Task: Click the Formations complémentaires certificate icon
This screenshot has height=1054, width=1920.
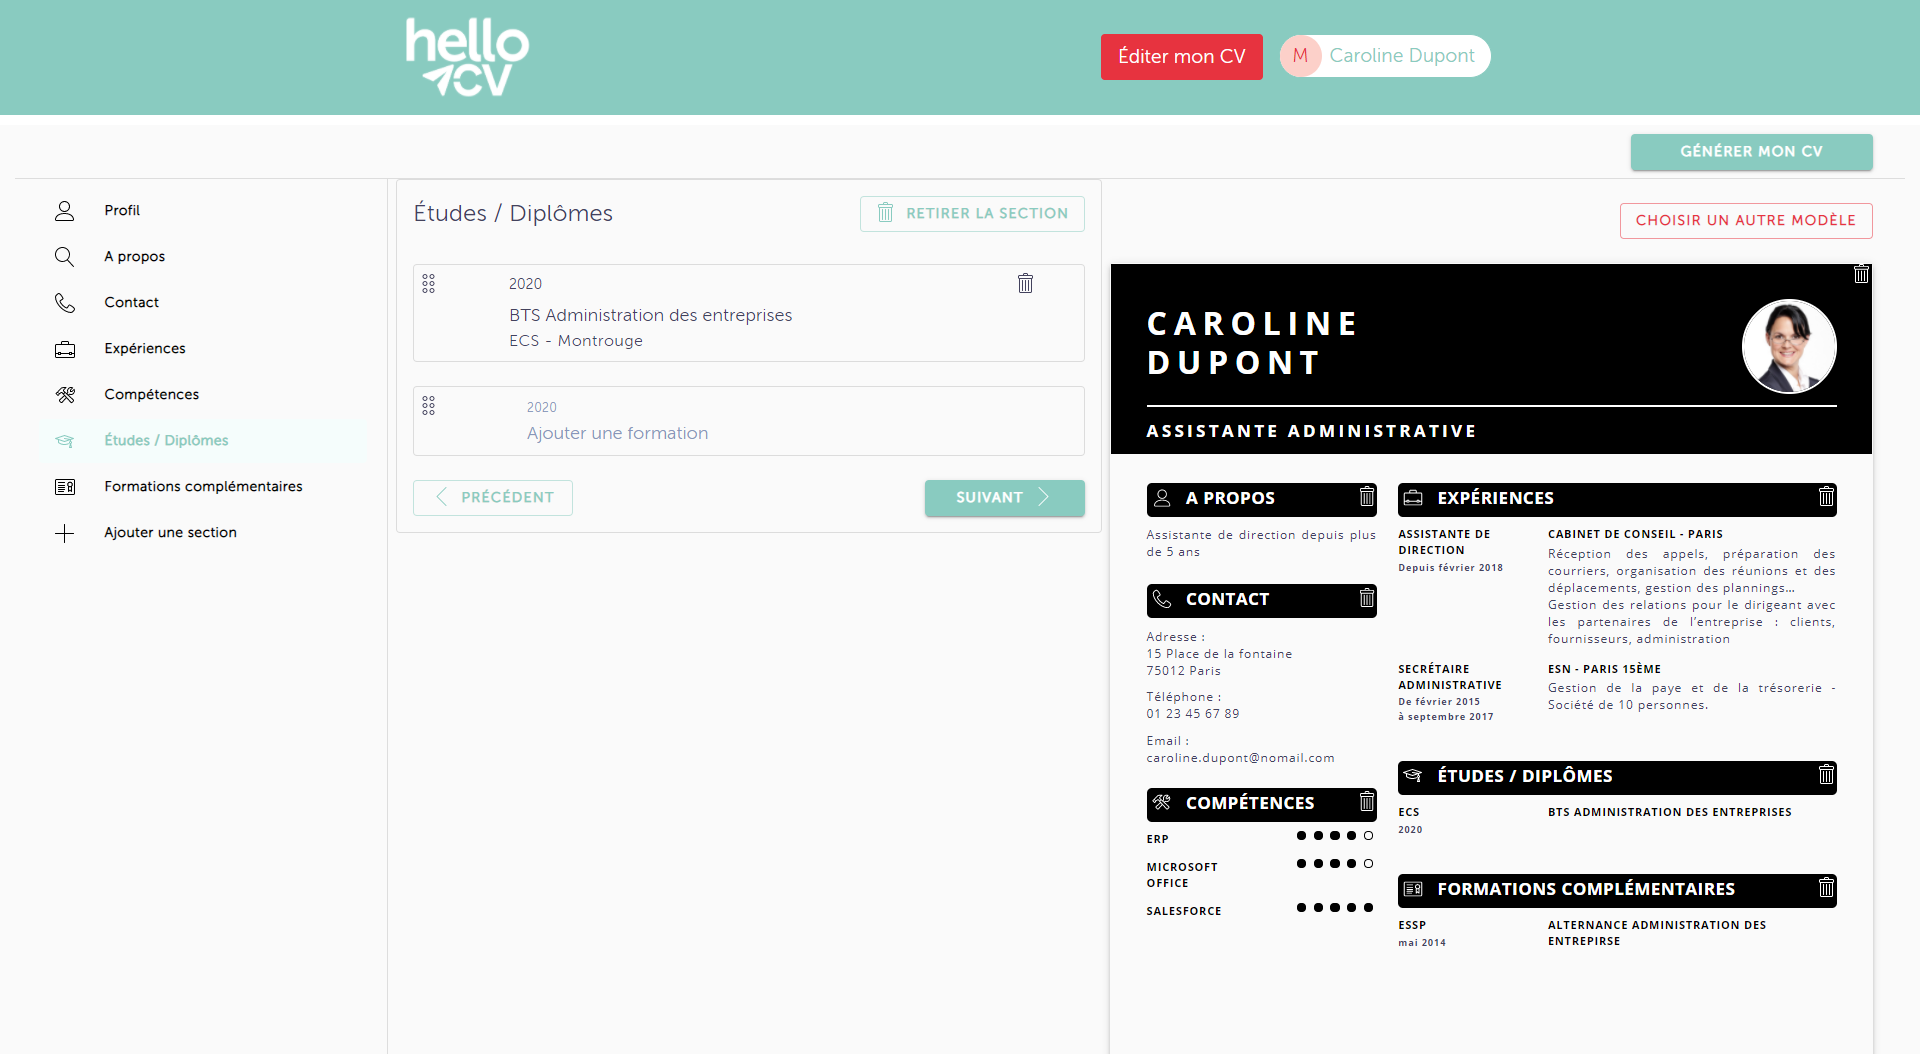Action: coord(65,487)
